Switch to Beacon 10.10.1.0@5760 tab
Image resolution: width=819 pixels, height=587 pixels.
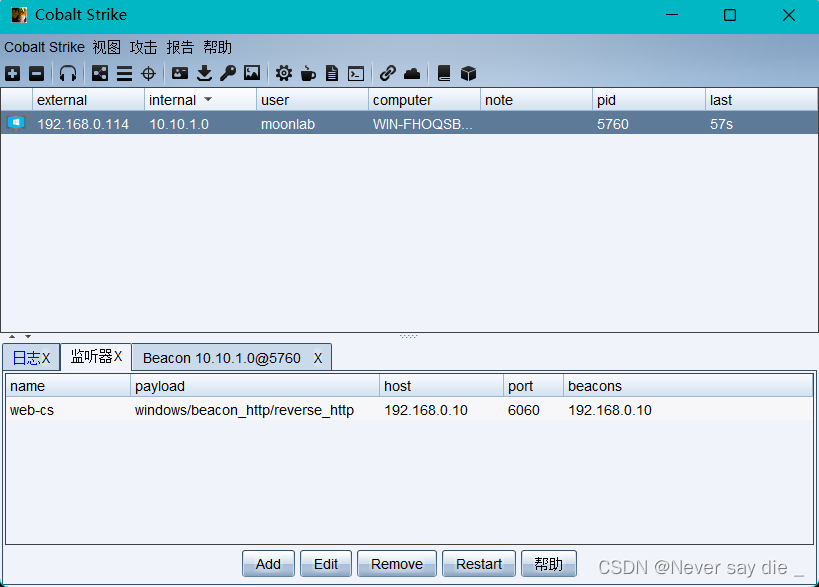[221, 358]
